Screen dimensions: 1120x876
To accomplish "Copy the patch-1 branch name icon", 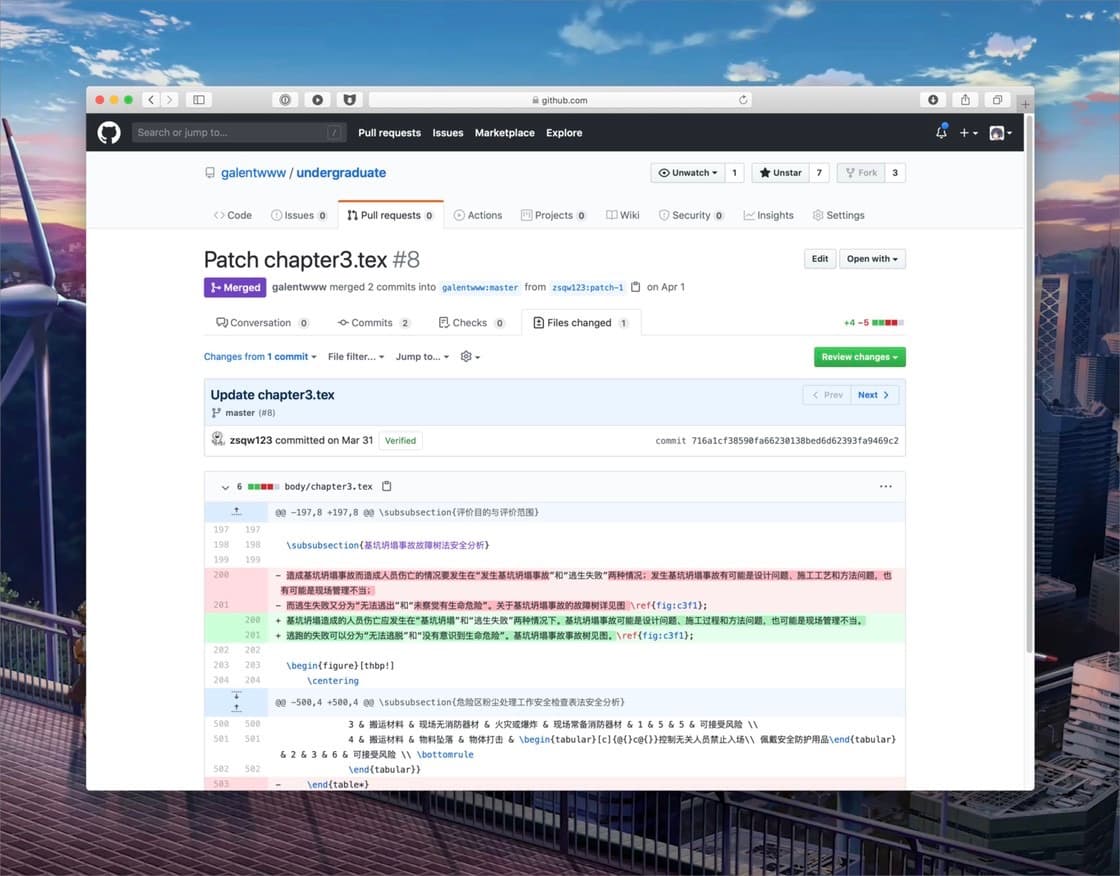I will click(635, 287).
